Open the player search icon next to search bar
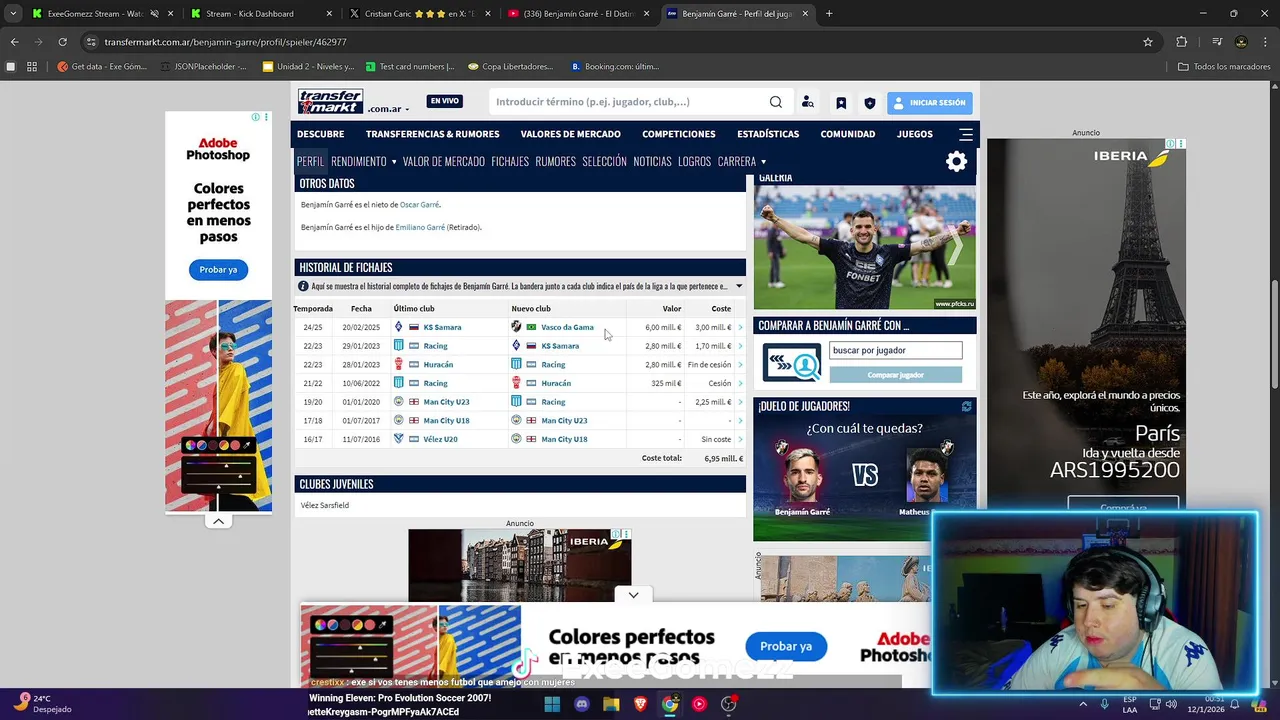 [x=808, y=102]
